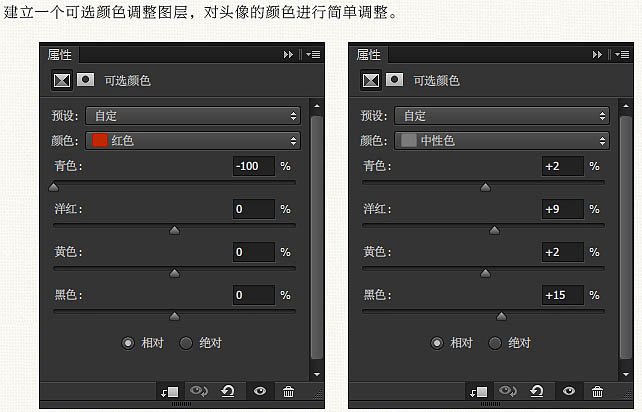This screenshot has height=412, width=642.
Task: Click the mask icon in the red (红色) panel
Action: click(x=87, y=79)
